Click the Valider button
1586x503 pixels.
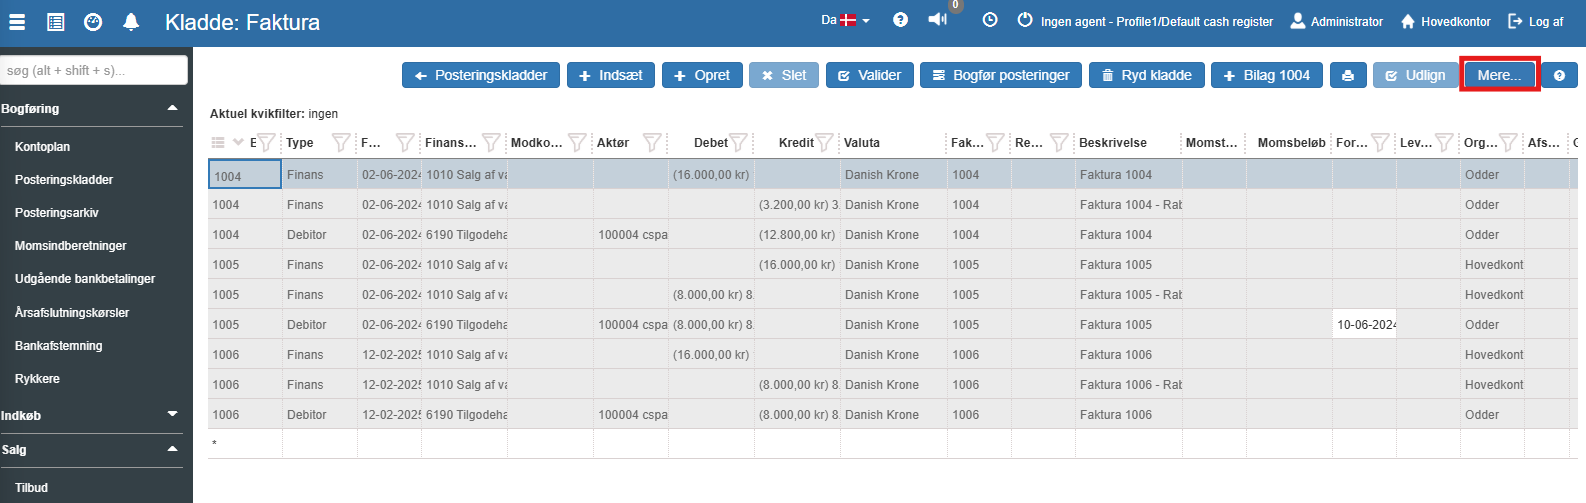pyautogui.click(x=869, y=75)
